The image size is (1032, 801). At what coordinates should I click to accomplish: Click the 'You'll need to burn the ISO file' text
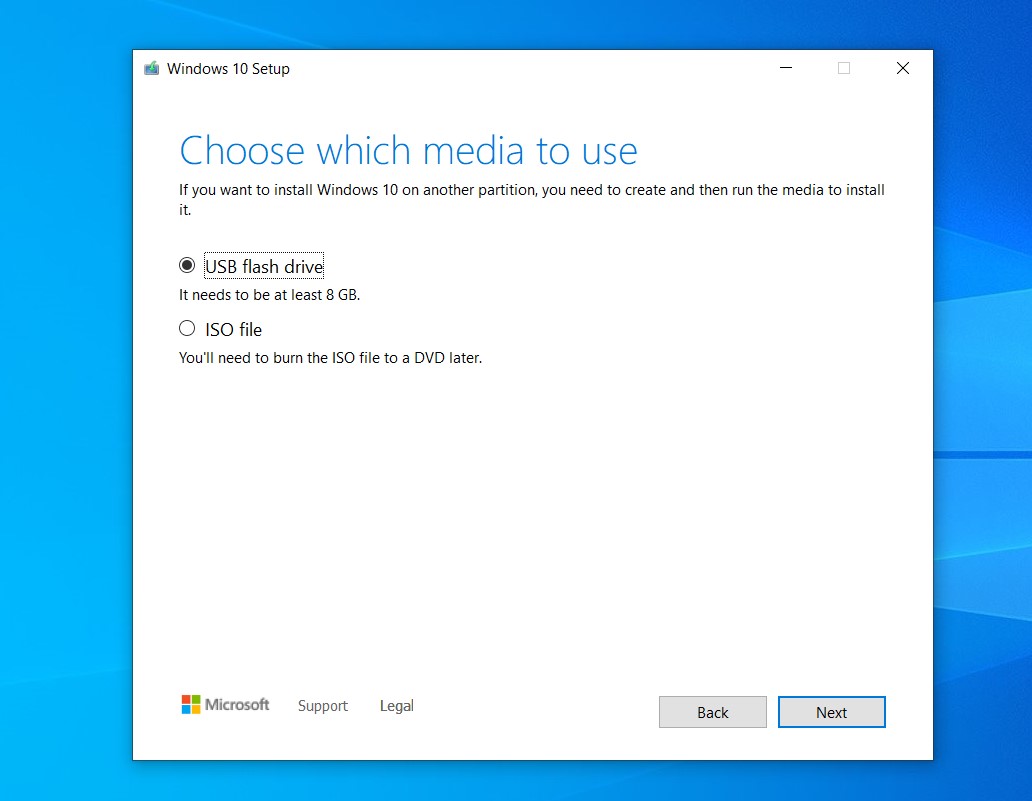[330, 358]
